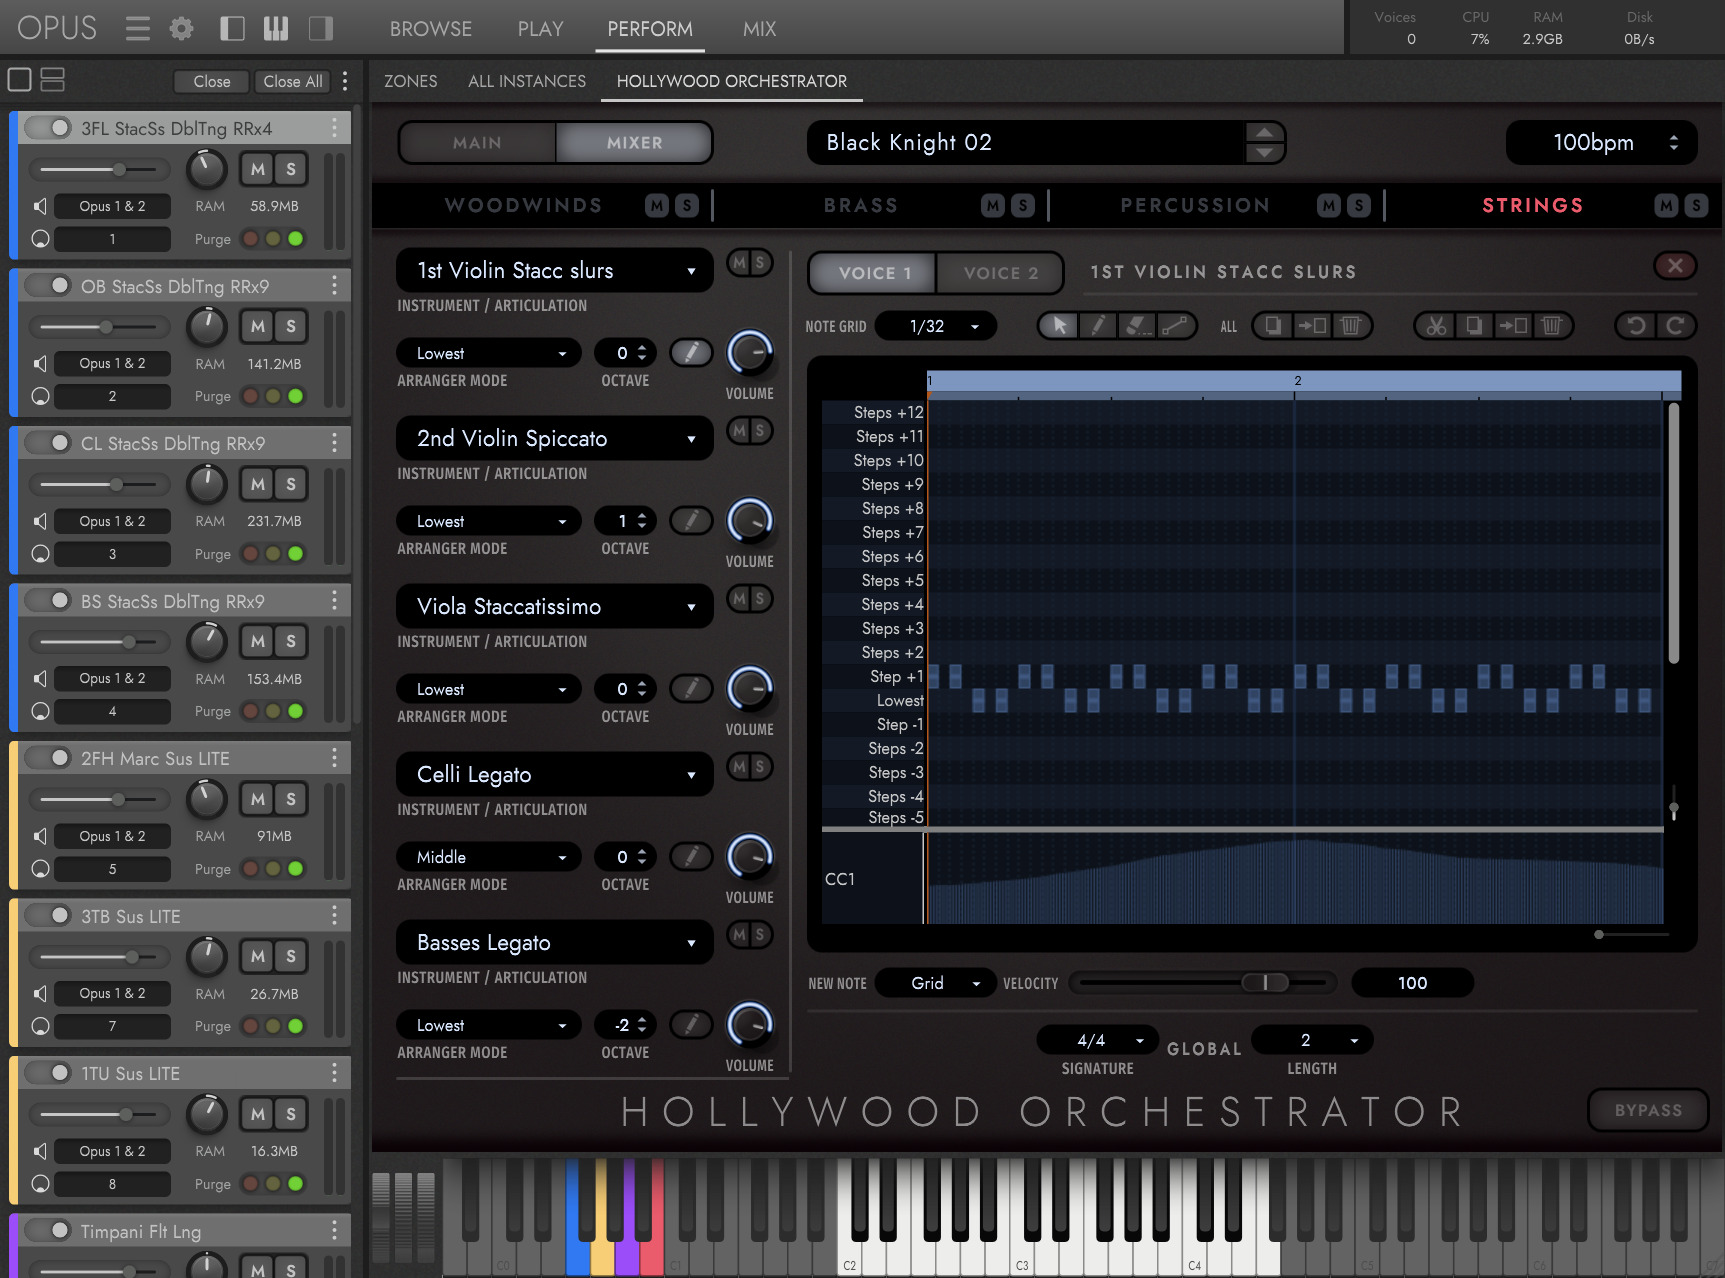Screen dimensions: 1725x1278
Task: Select the line ramp tool
Action: (1175, 325)
